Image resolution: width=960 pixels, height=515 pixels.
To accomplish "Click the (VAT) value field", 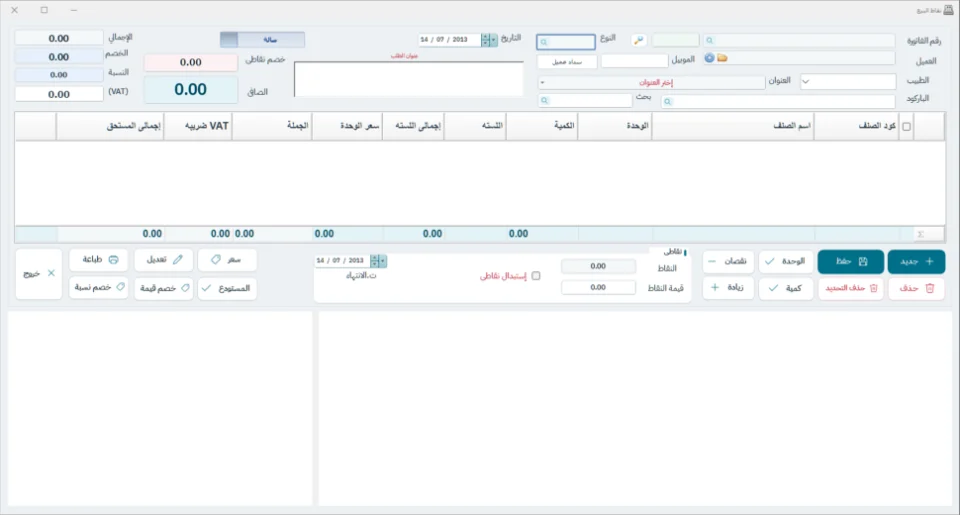I will tap(59, 94).
